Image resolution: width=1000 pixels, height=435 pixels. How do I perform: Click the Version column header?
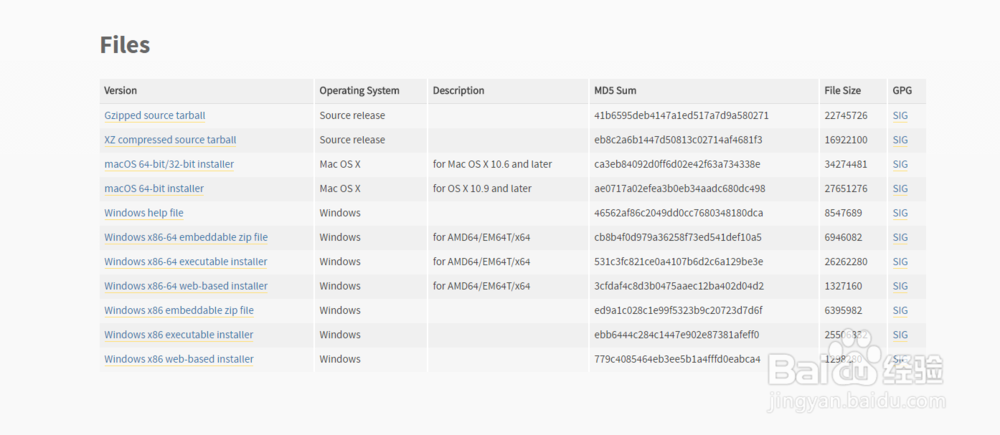[x=121, y=91]
